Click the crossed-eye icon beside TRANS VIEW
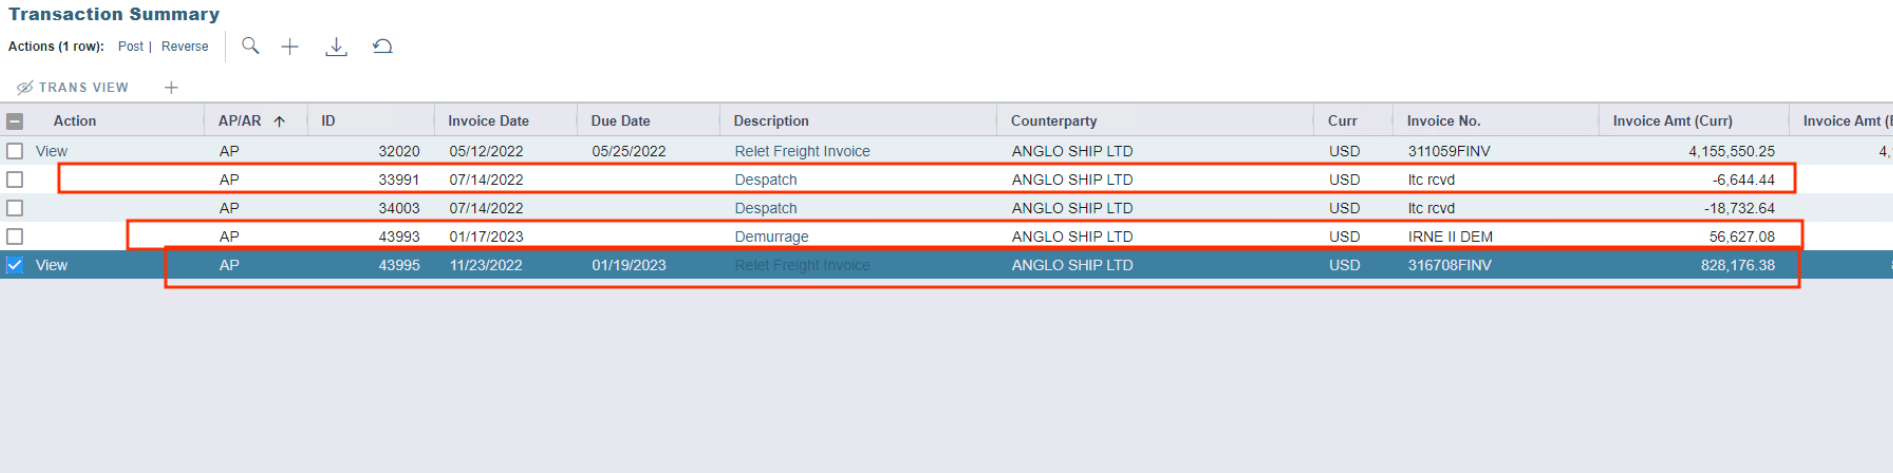The height and width of the screenshot is (473, 1893). pos(25,88)
